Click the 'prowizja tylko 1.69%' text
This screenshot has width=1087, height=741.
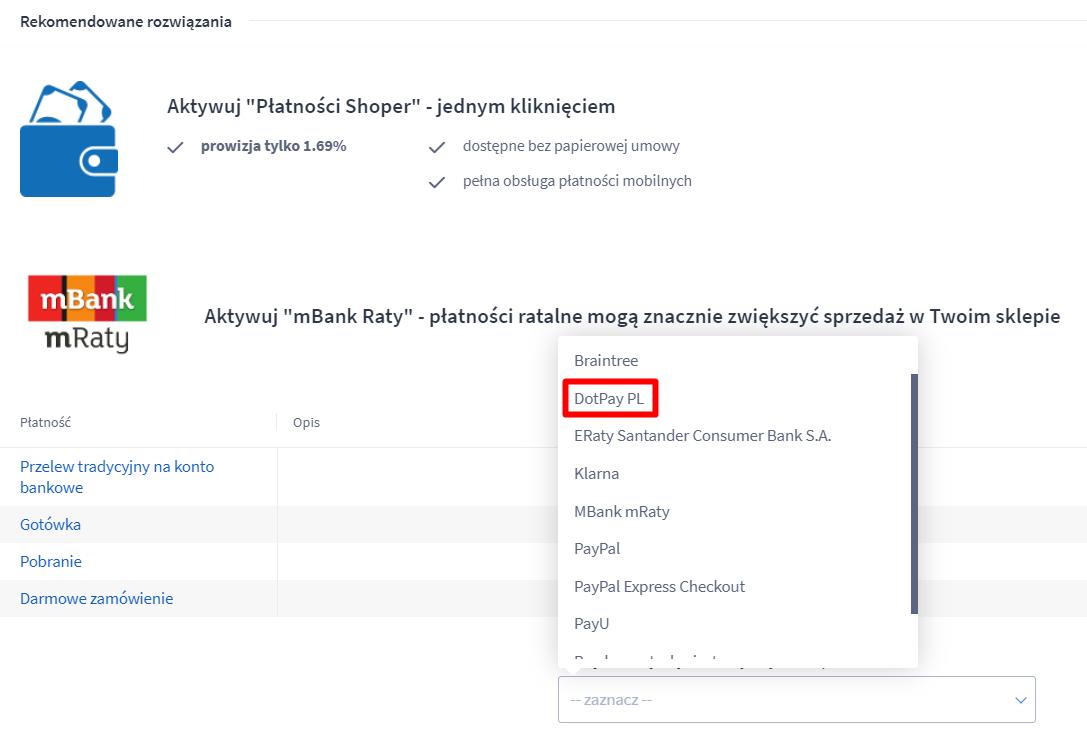click(273, 146)
